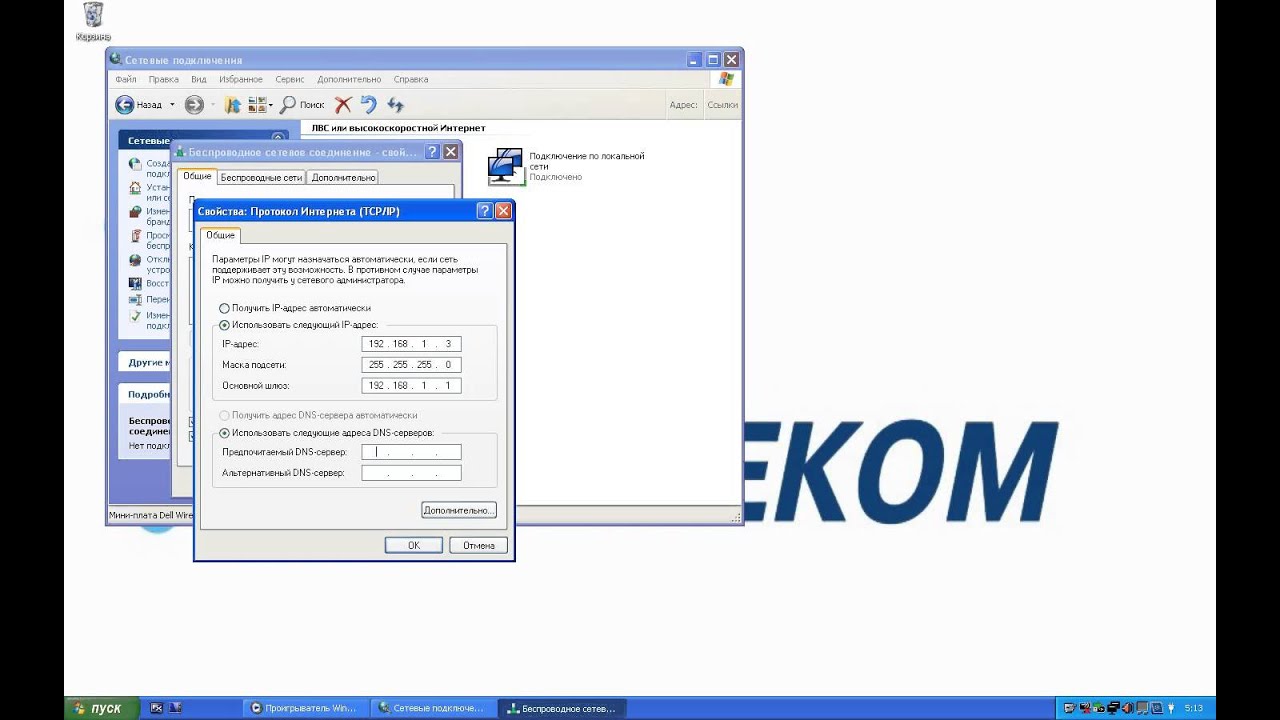Click the OK button in TCP/IP dialog

(x=414, y=545)
